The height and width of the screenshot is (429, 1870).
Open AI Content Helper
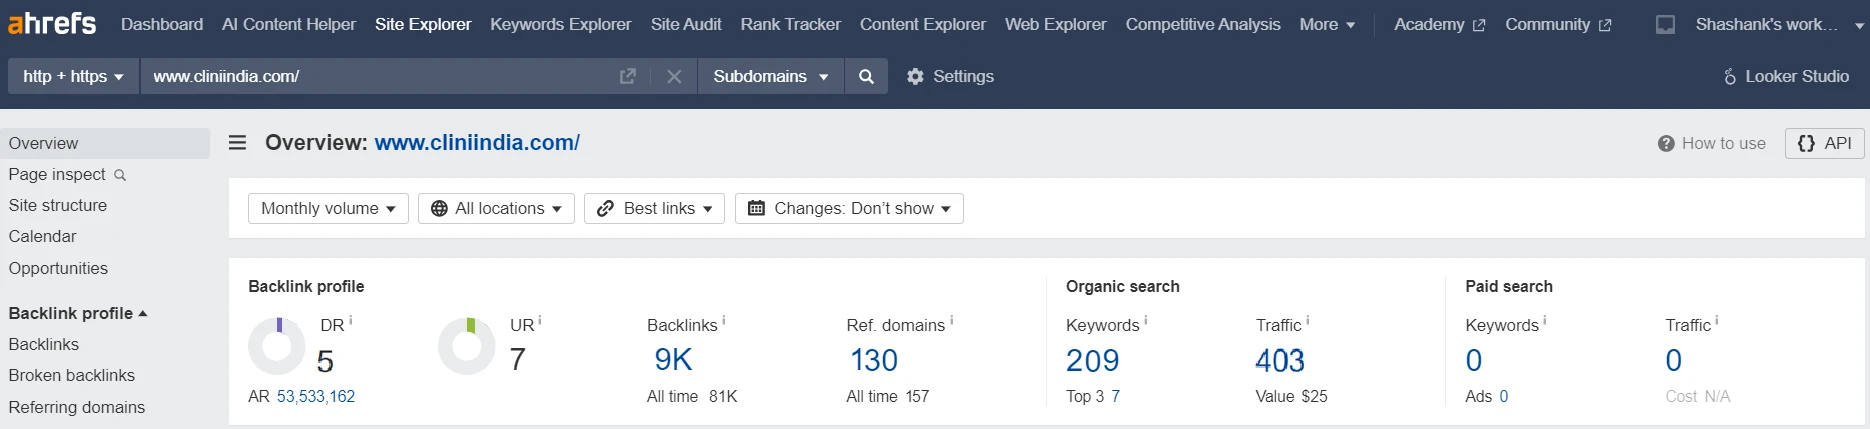(289, 24)
